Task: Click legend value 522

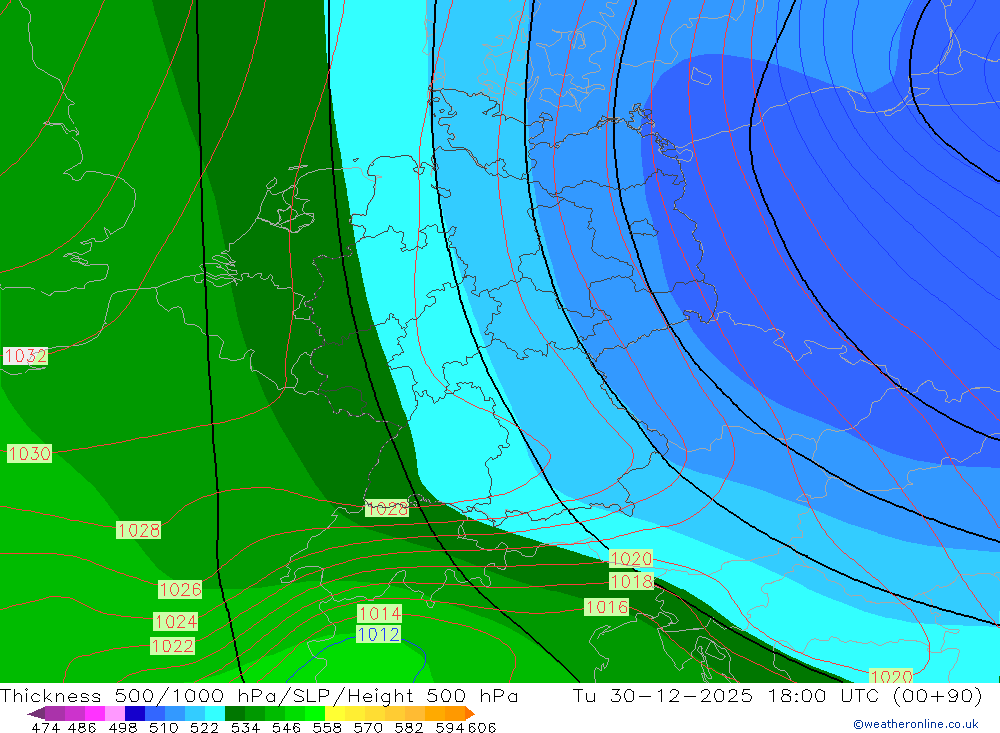Action: [x=204, y=727]
